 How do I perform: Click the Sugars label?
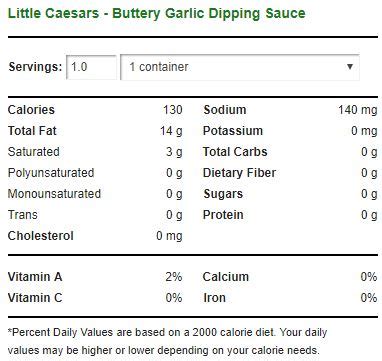[x=223, y=194]
